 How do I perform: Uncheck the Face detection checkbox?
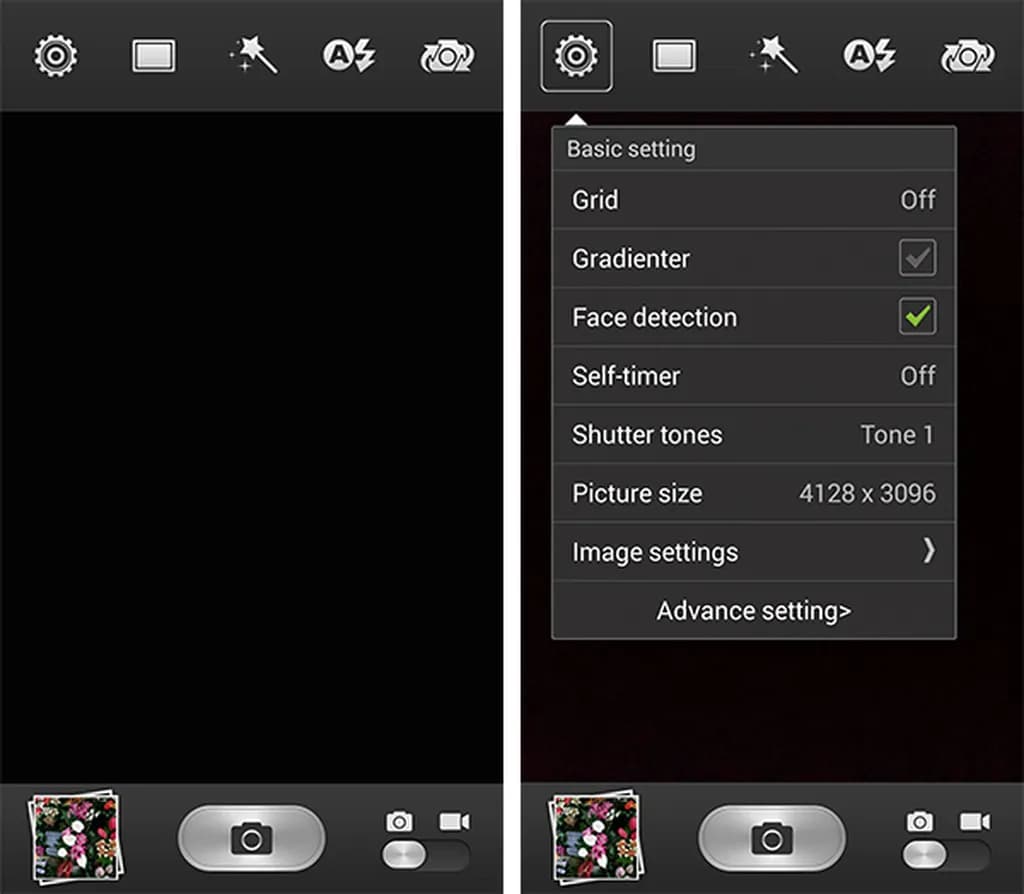point(918,317)
